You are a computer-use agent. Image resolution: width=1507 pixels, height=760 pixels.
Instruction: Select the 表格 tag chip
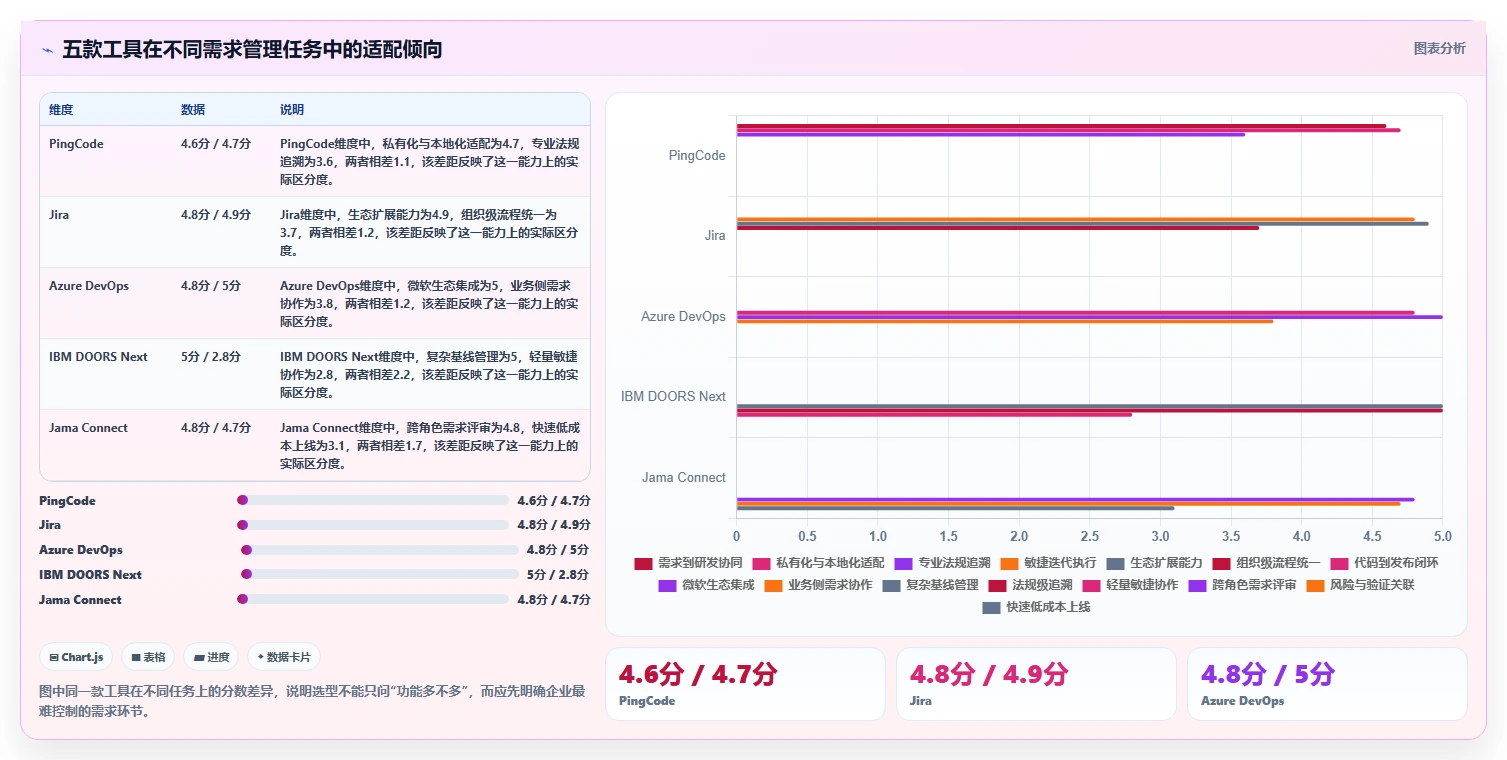coord(148,657)
